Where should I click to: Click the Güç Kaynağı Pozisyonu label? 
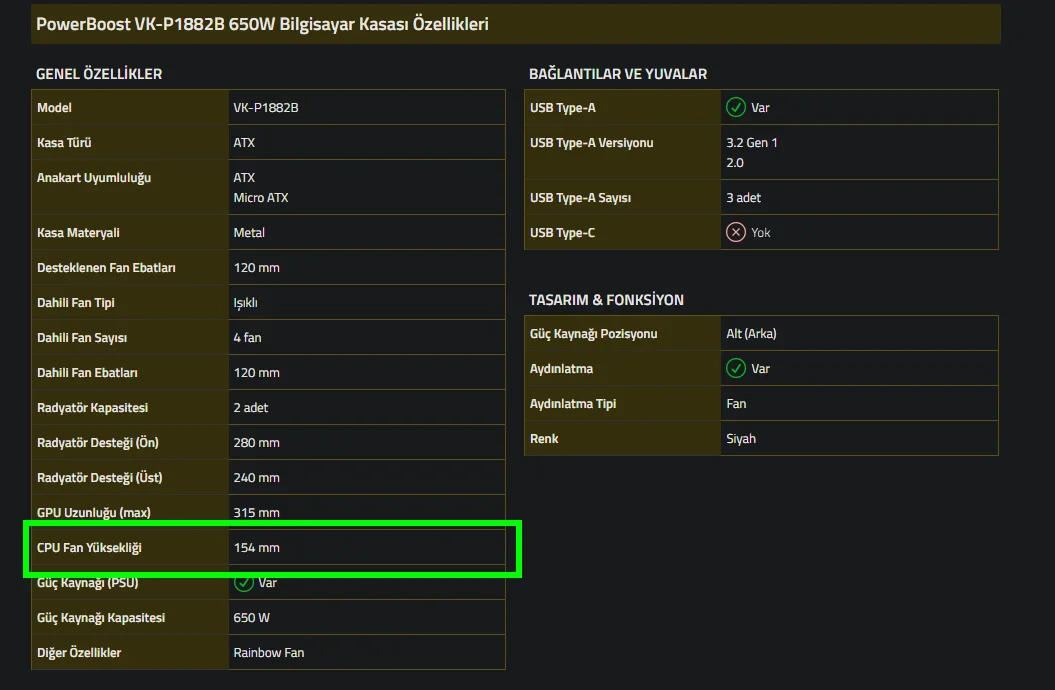pos(593,334)
